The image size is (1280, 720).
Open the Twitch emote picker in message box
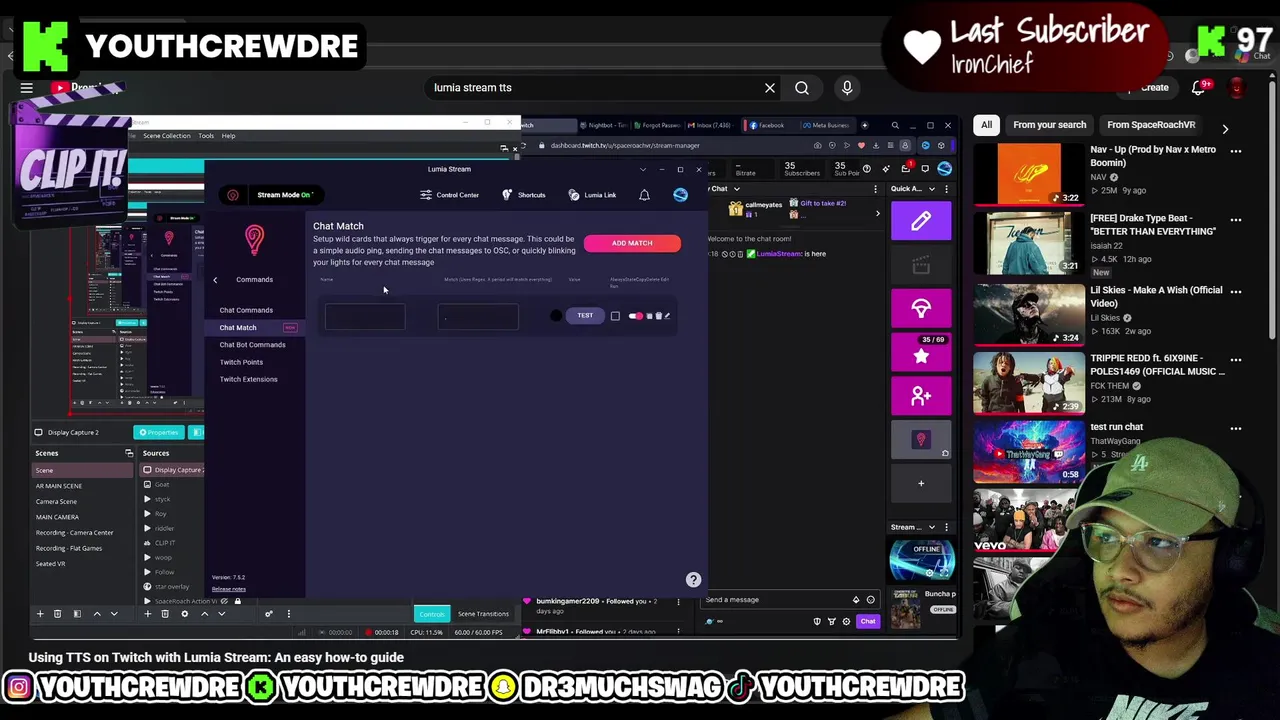tap(870, 600)
